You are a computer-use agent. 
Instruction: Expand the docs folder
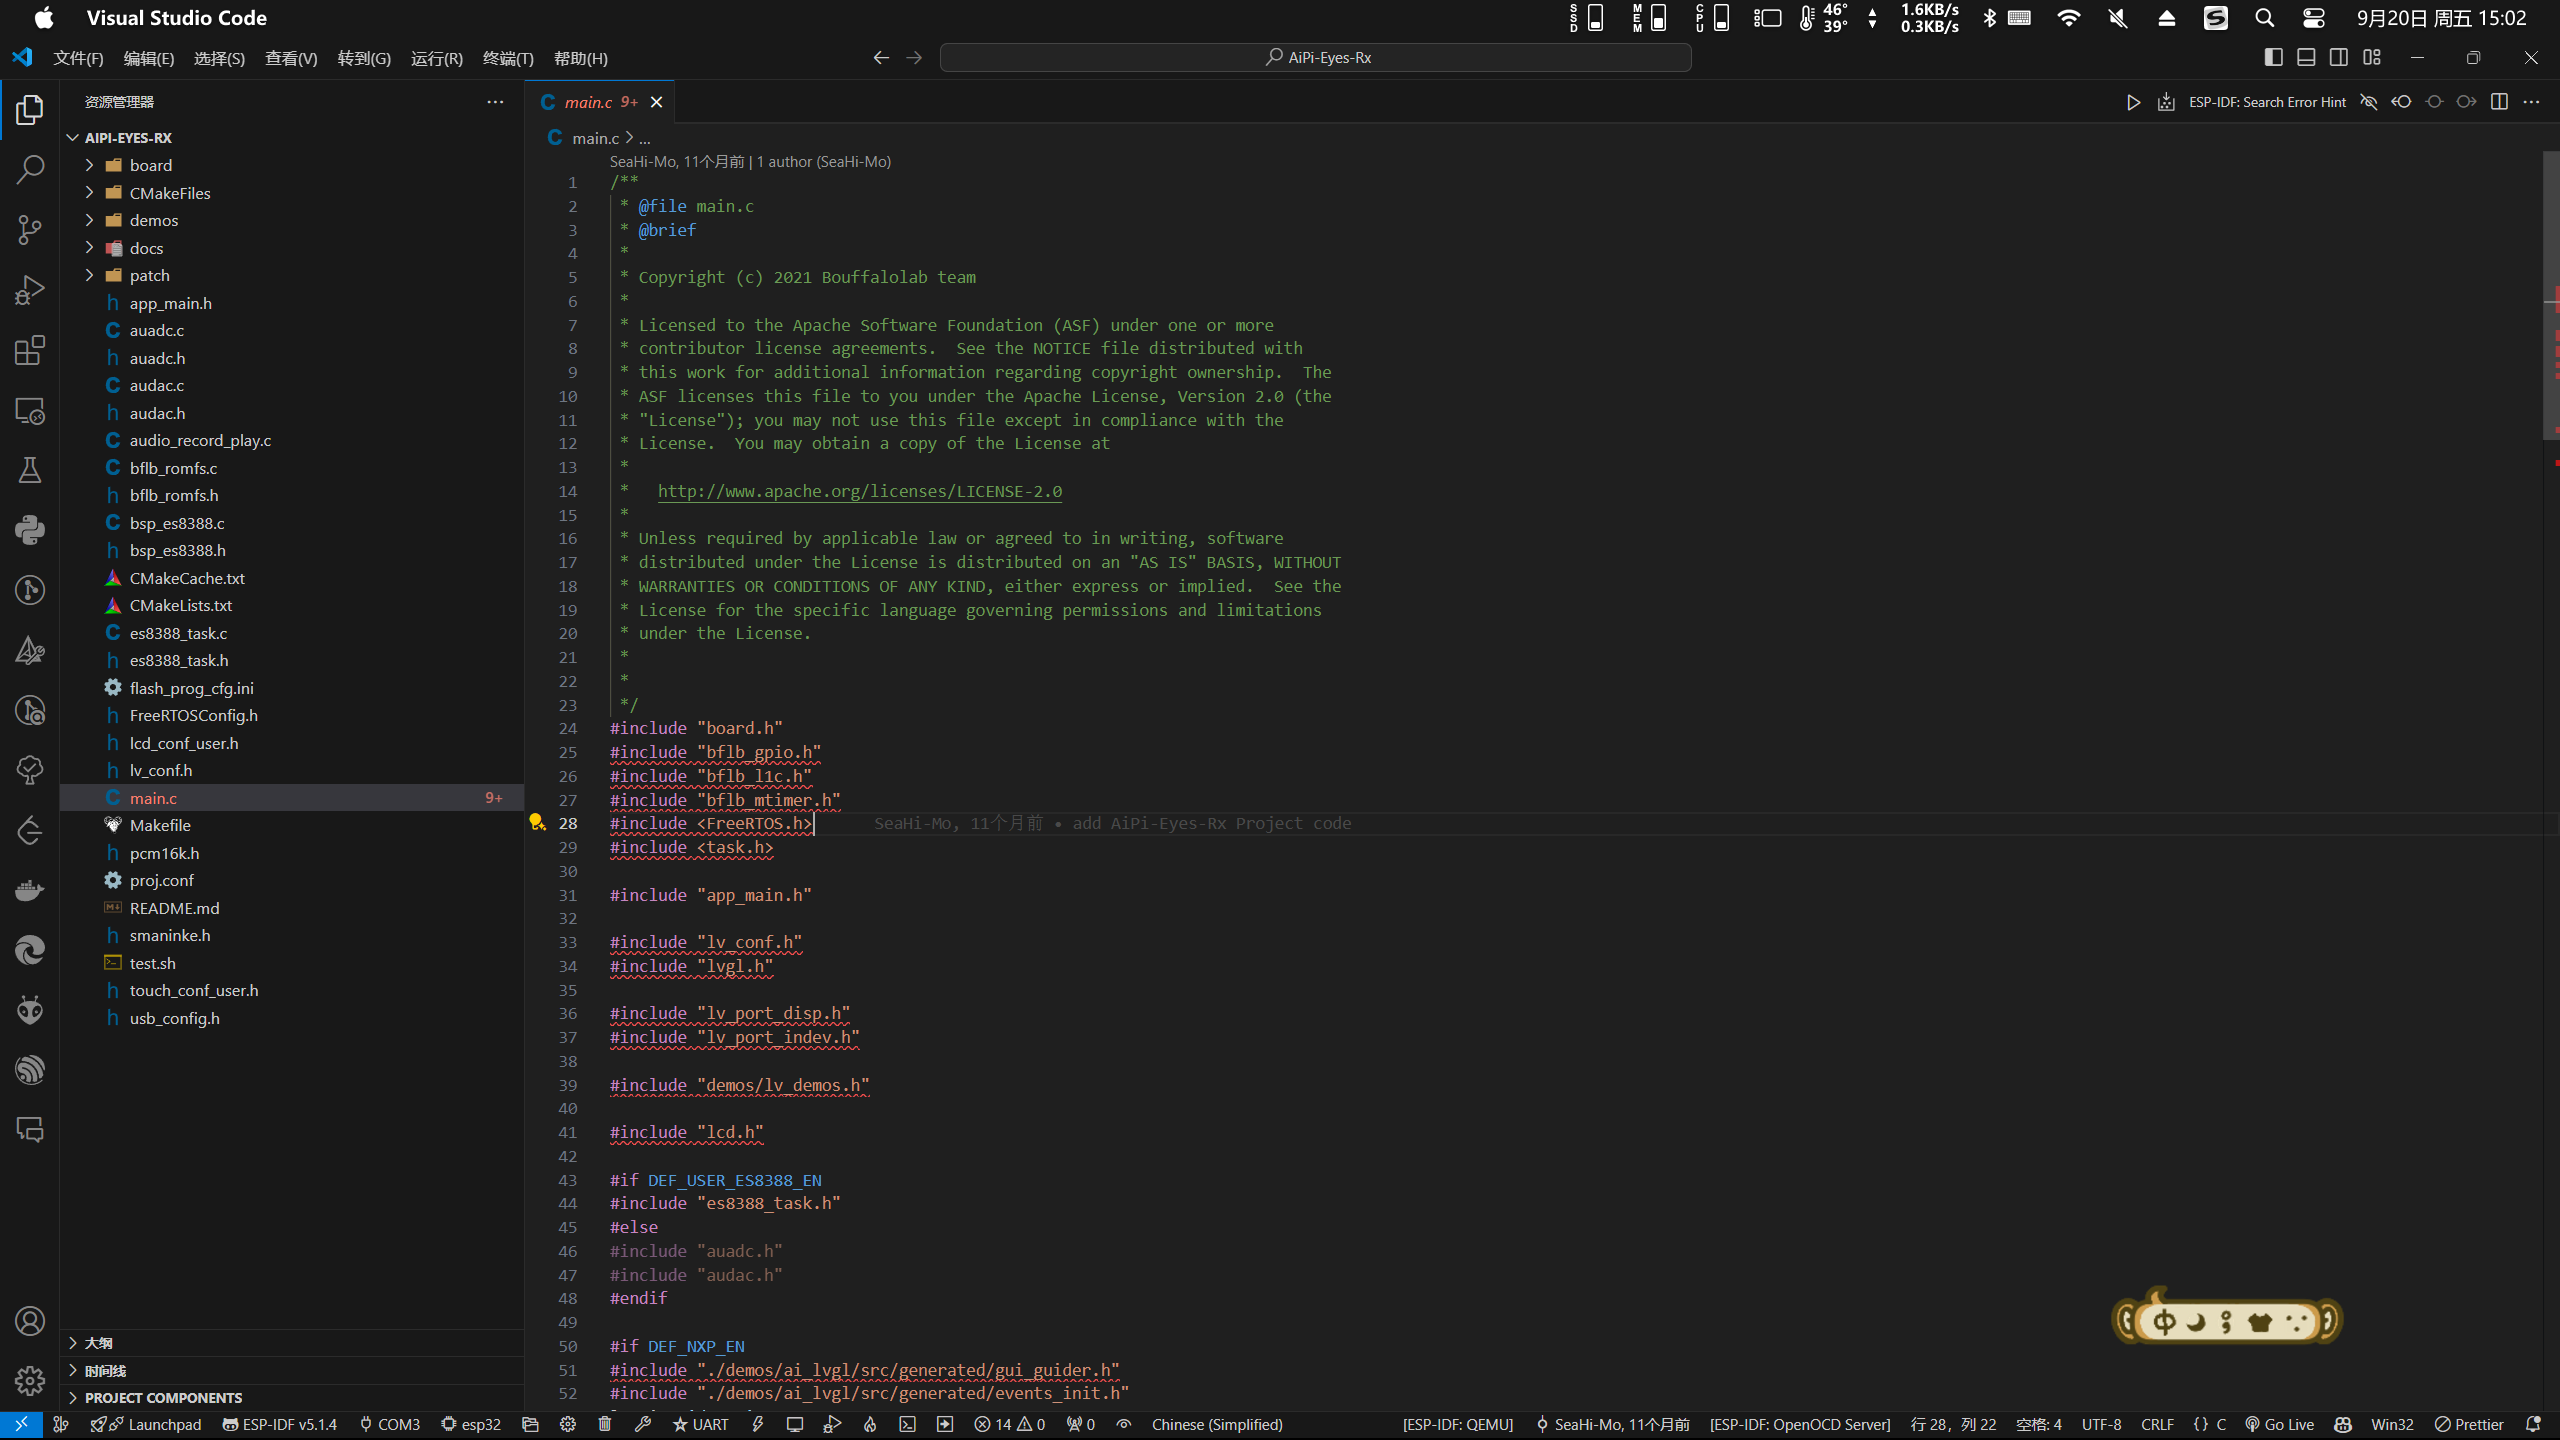146,248
